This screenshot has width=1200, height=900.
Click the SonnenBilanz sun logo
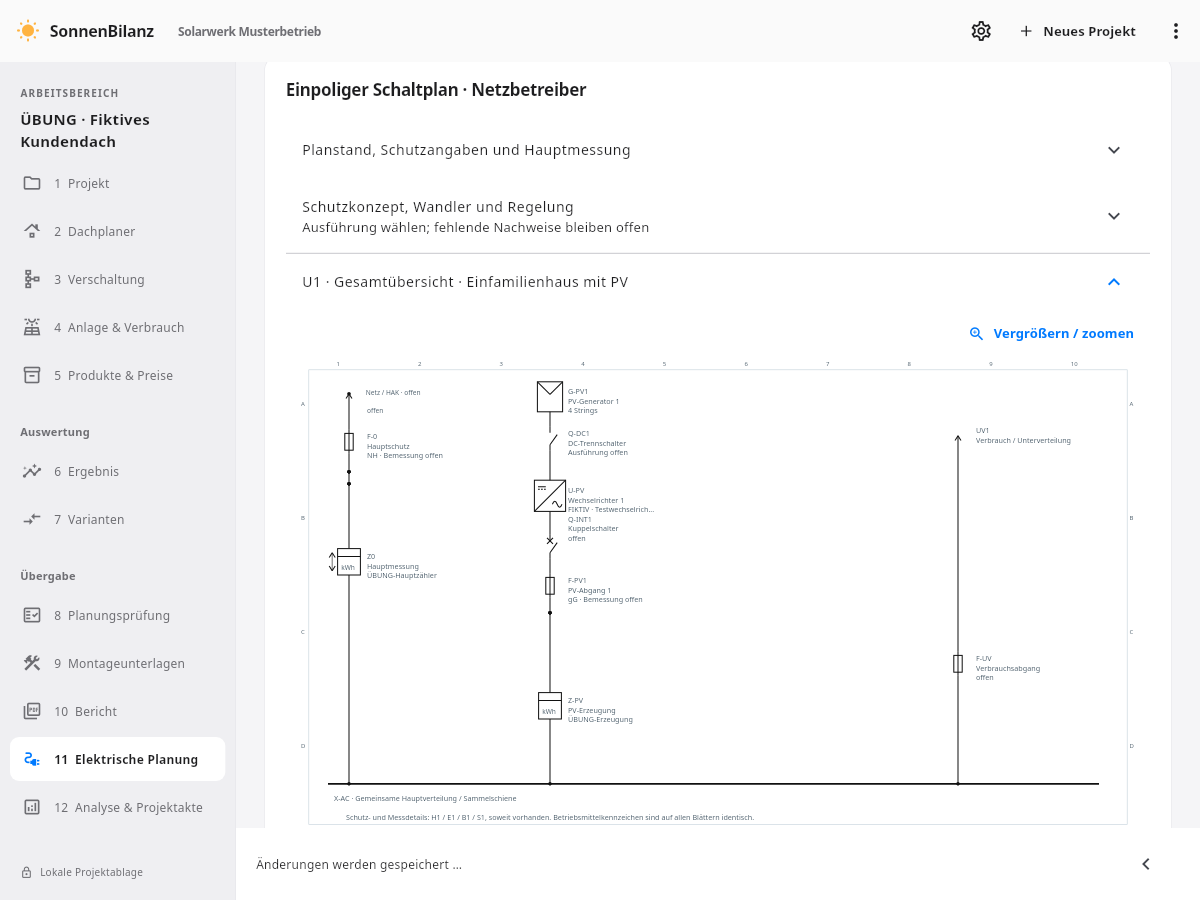point(28,31)
